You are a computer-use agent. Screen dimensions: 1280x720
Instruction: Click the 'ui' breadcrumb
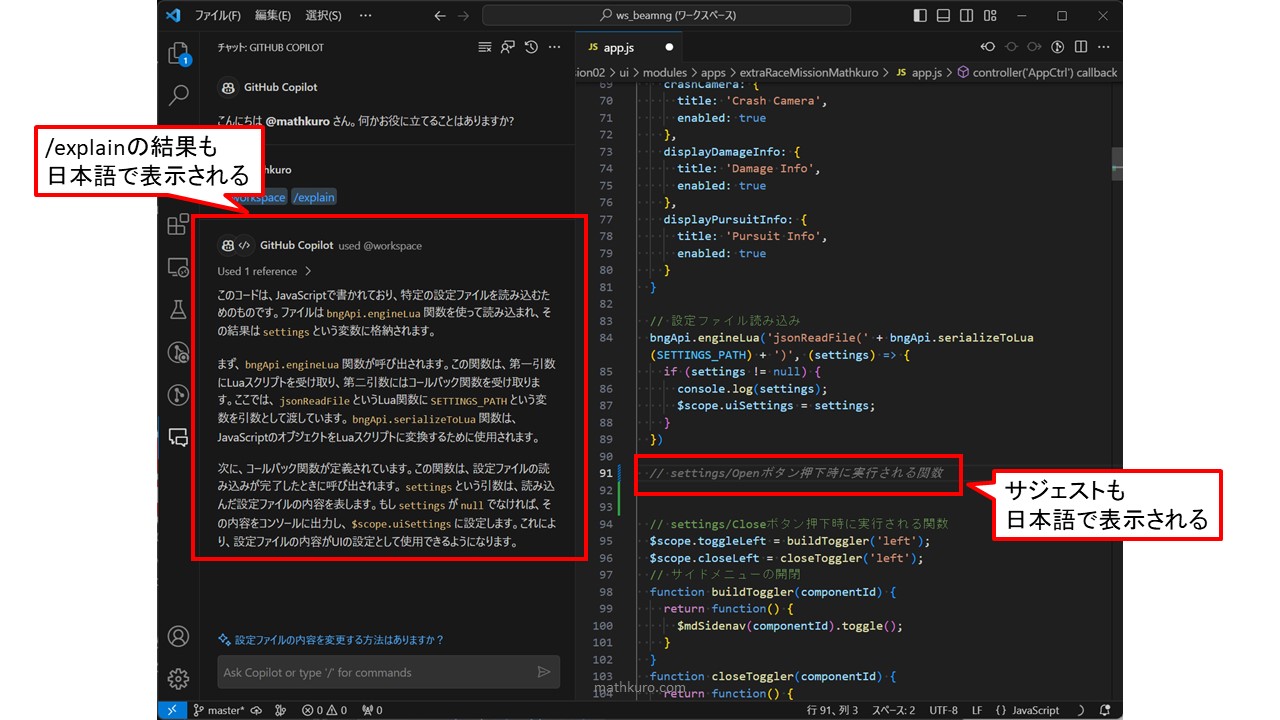pos(624,72)
